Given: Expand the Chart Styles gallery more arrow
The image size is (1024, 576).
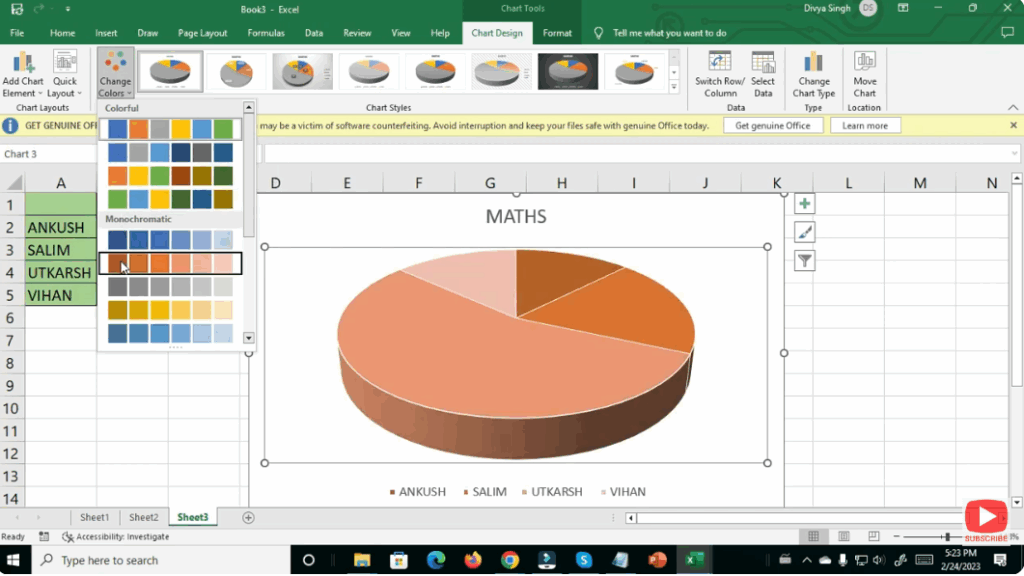Looking at the screenshot, I should (x=674, y=88).
